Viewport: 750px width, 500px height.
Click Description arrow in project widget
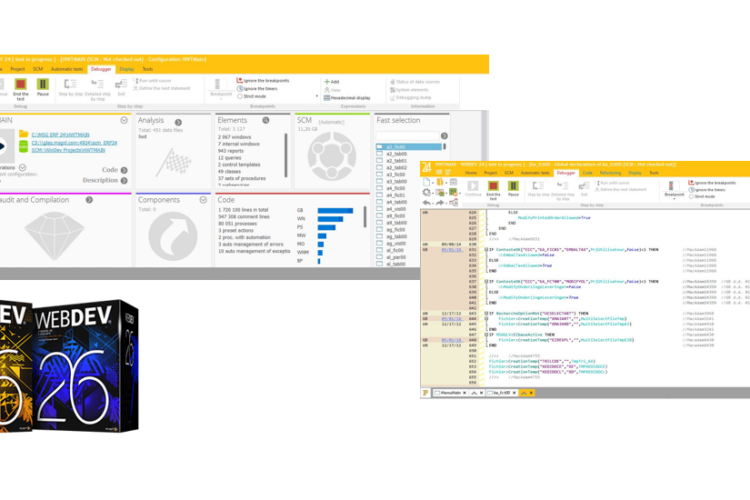pos(124,180)
